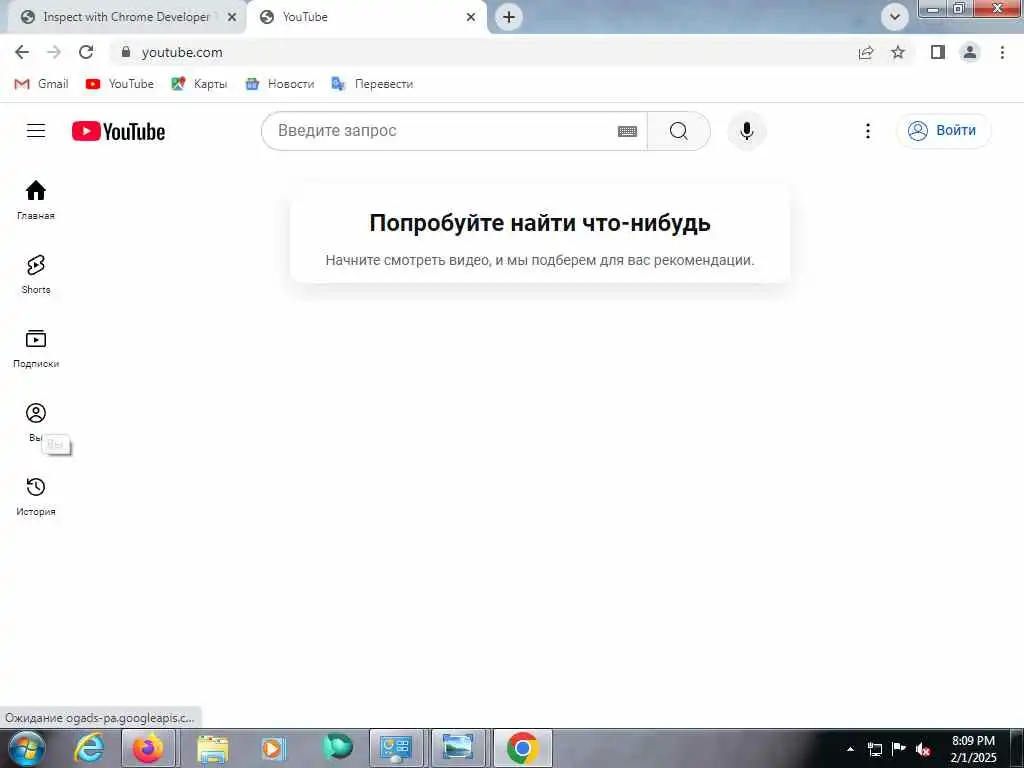Viewport: 1024px width, 768px height.
Task: Open Windows Media Player from taskbar
Action: click(274, 748)
